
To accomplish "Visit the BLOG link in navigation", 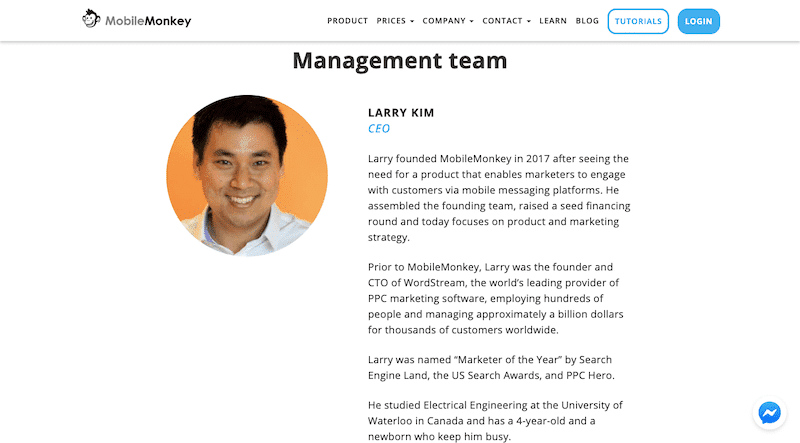I will 587,21.
